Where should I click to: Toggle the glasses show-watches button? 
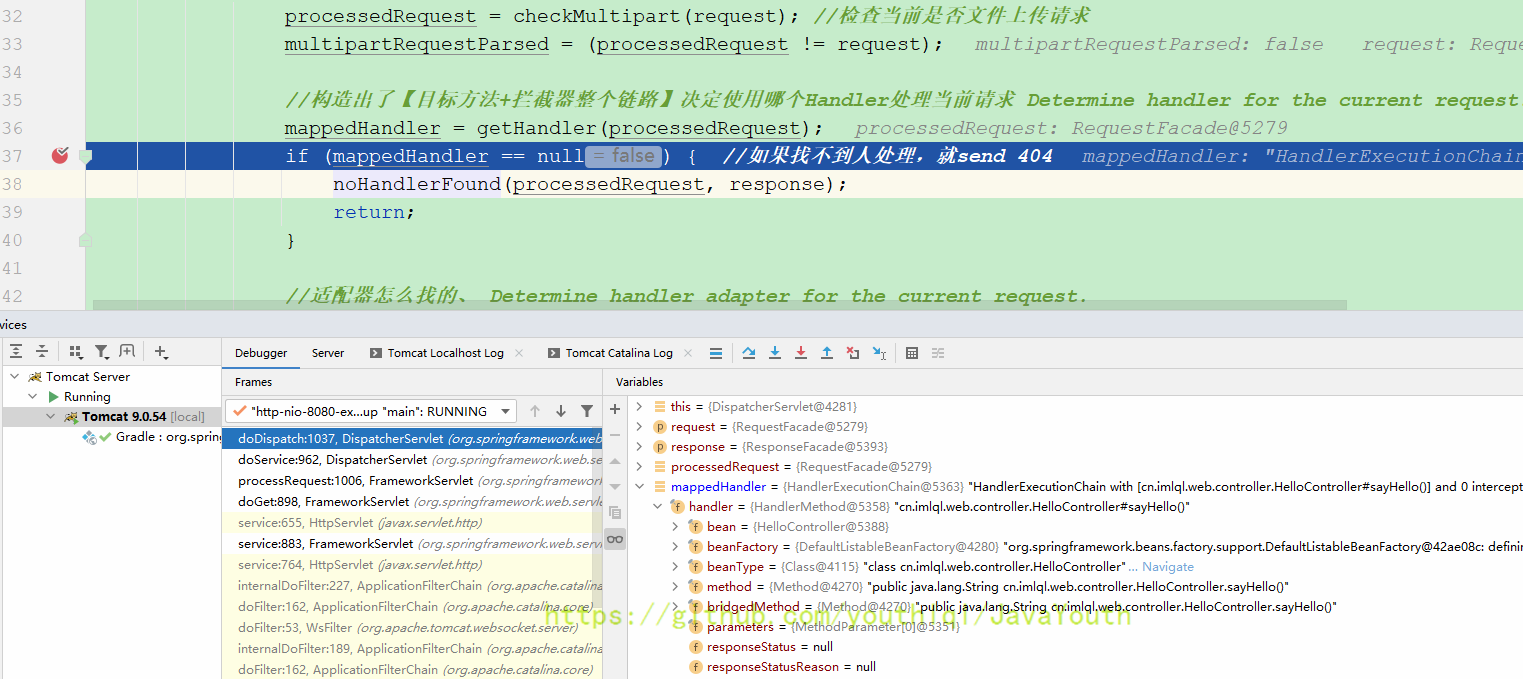[615, 539]
